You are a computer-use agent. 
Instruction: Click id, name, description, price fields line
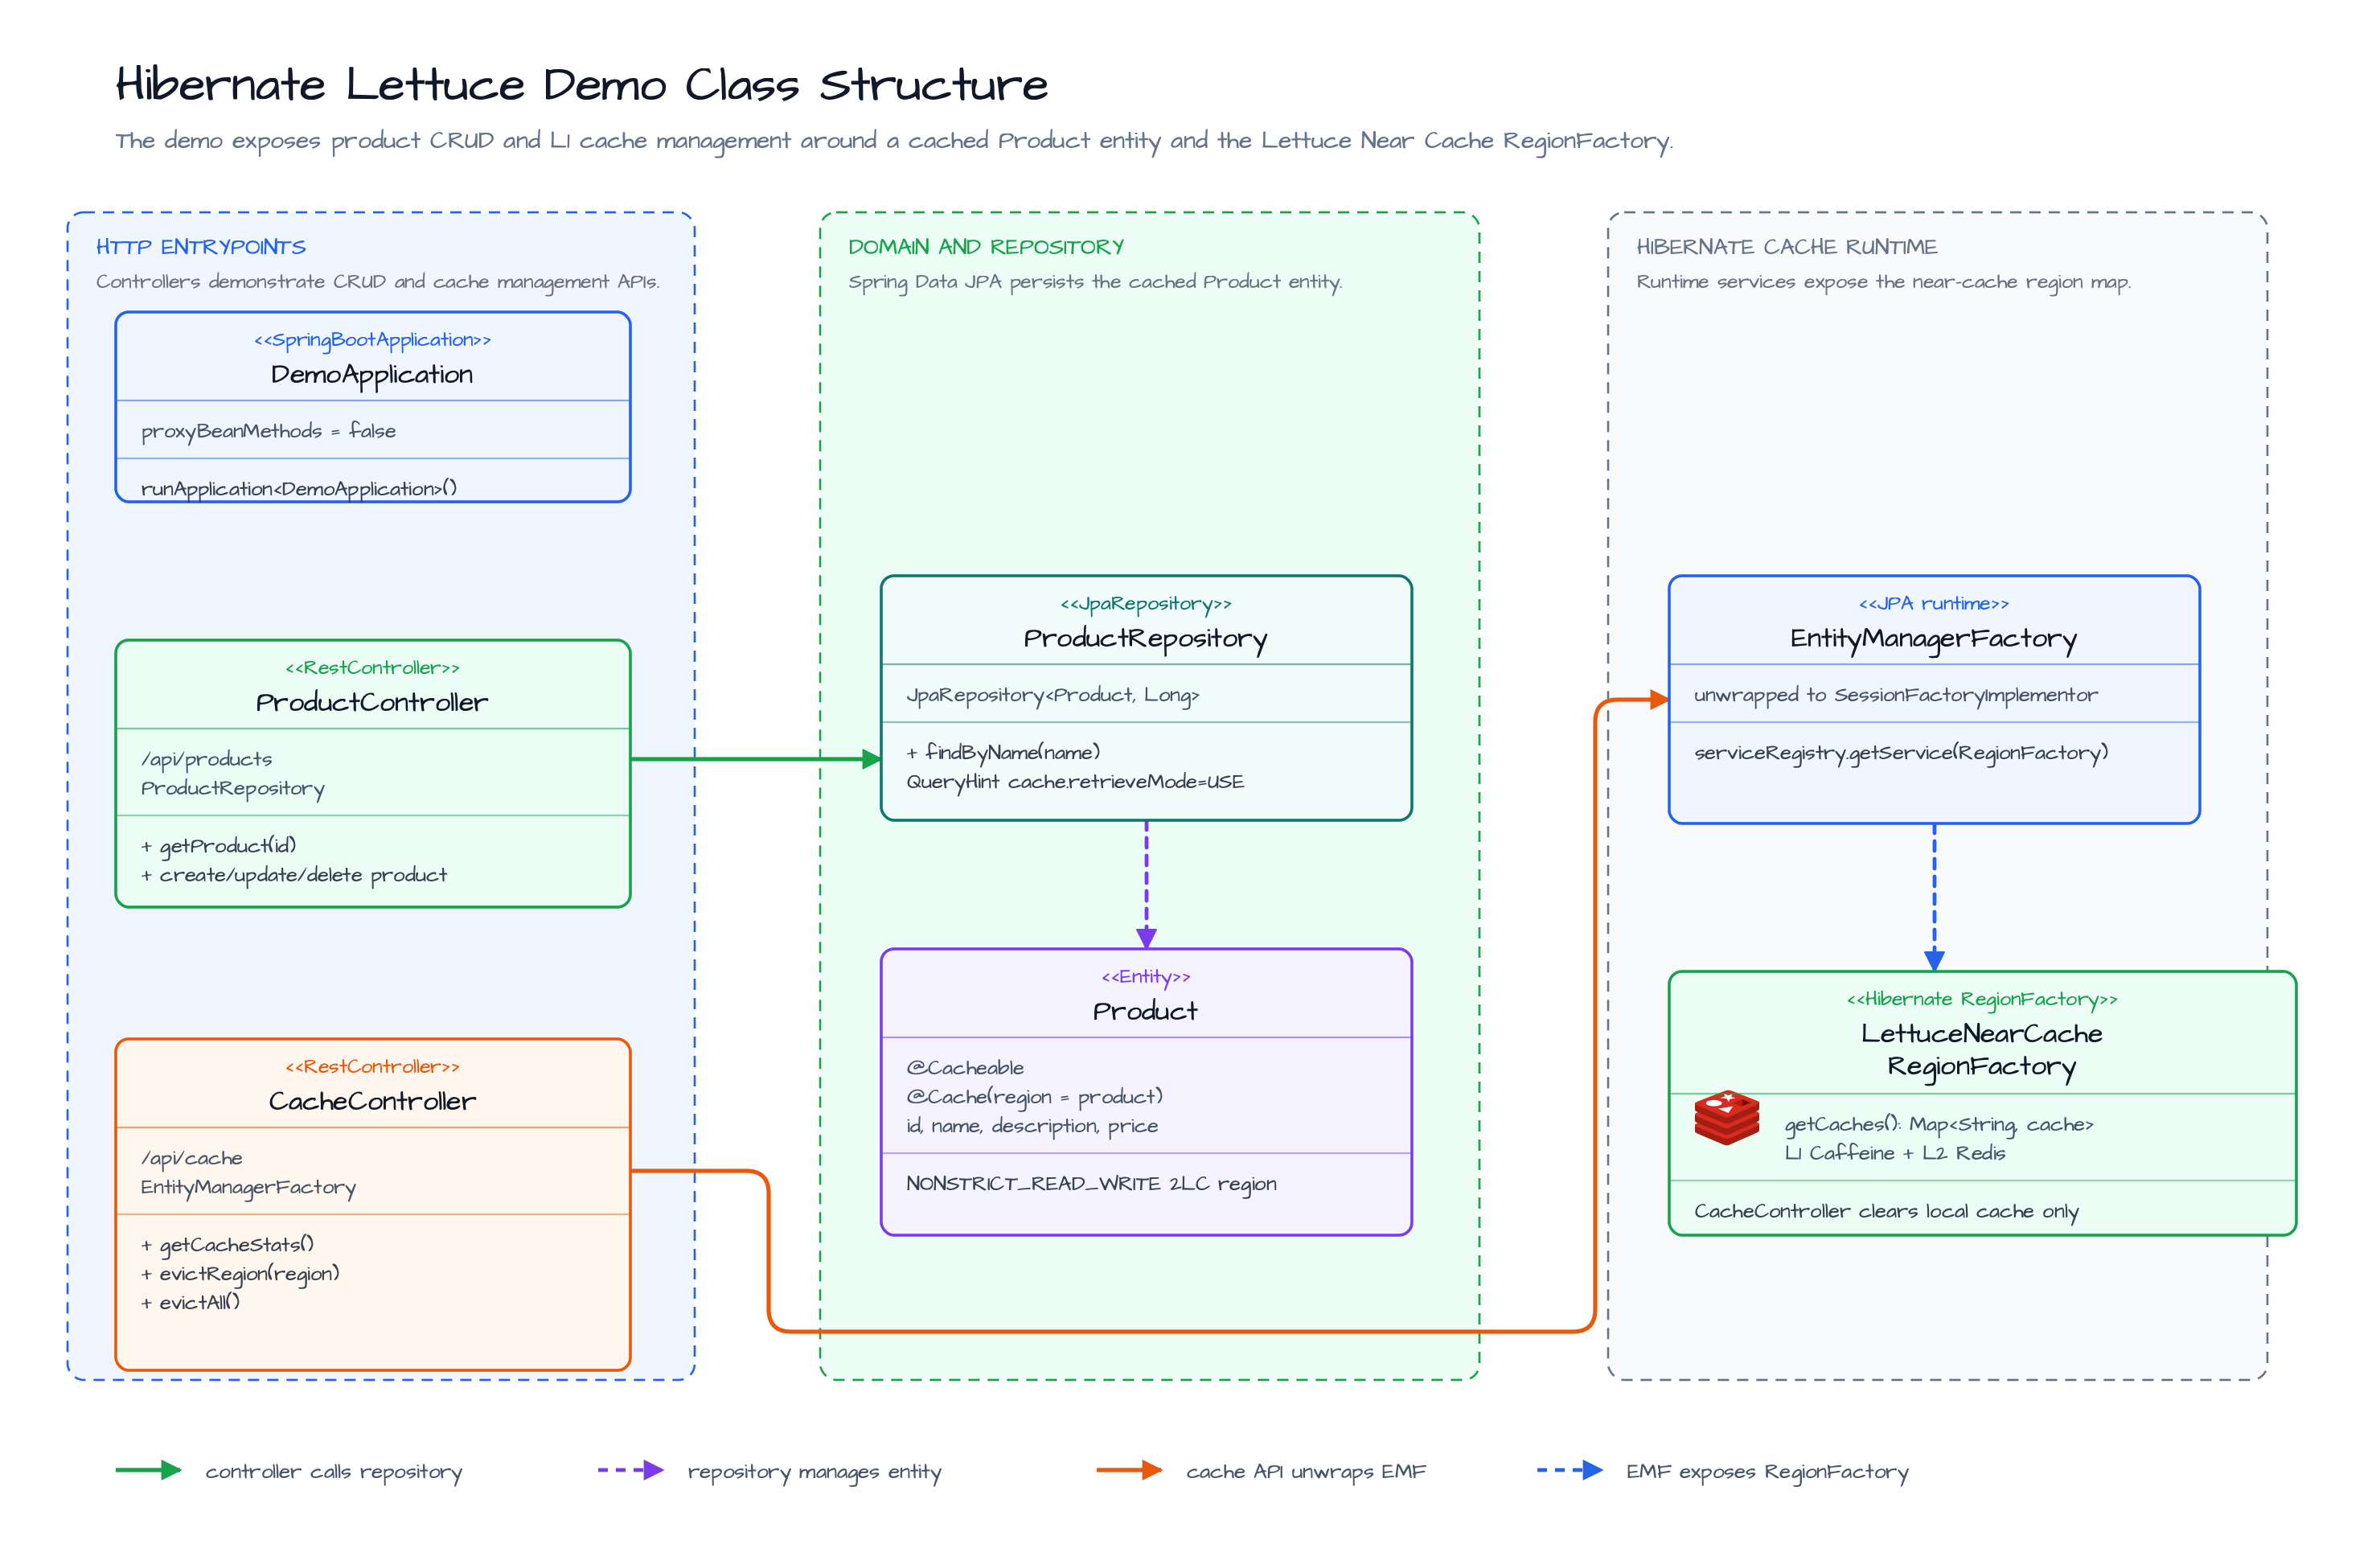[1032, 1126]
